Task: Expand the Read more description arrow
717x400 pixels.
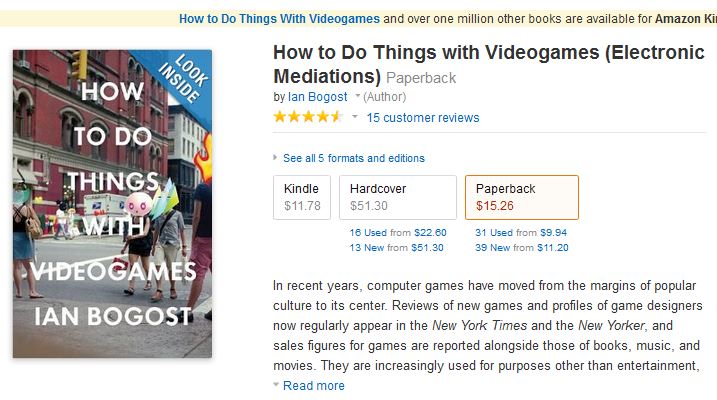Action: pos(276,385)
